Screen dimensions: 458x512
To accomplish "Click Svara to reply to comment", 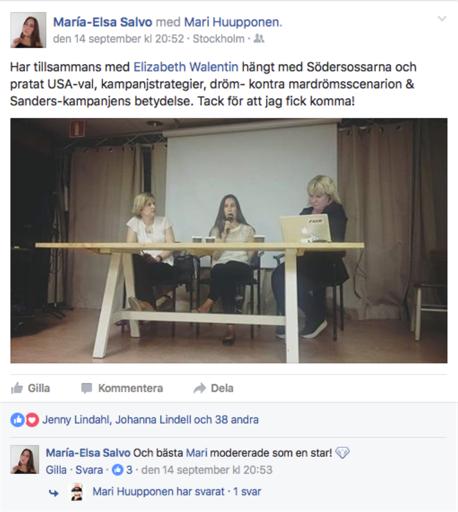I will click(89, 470).
